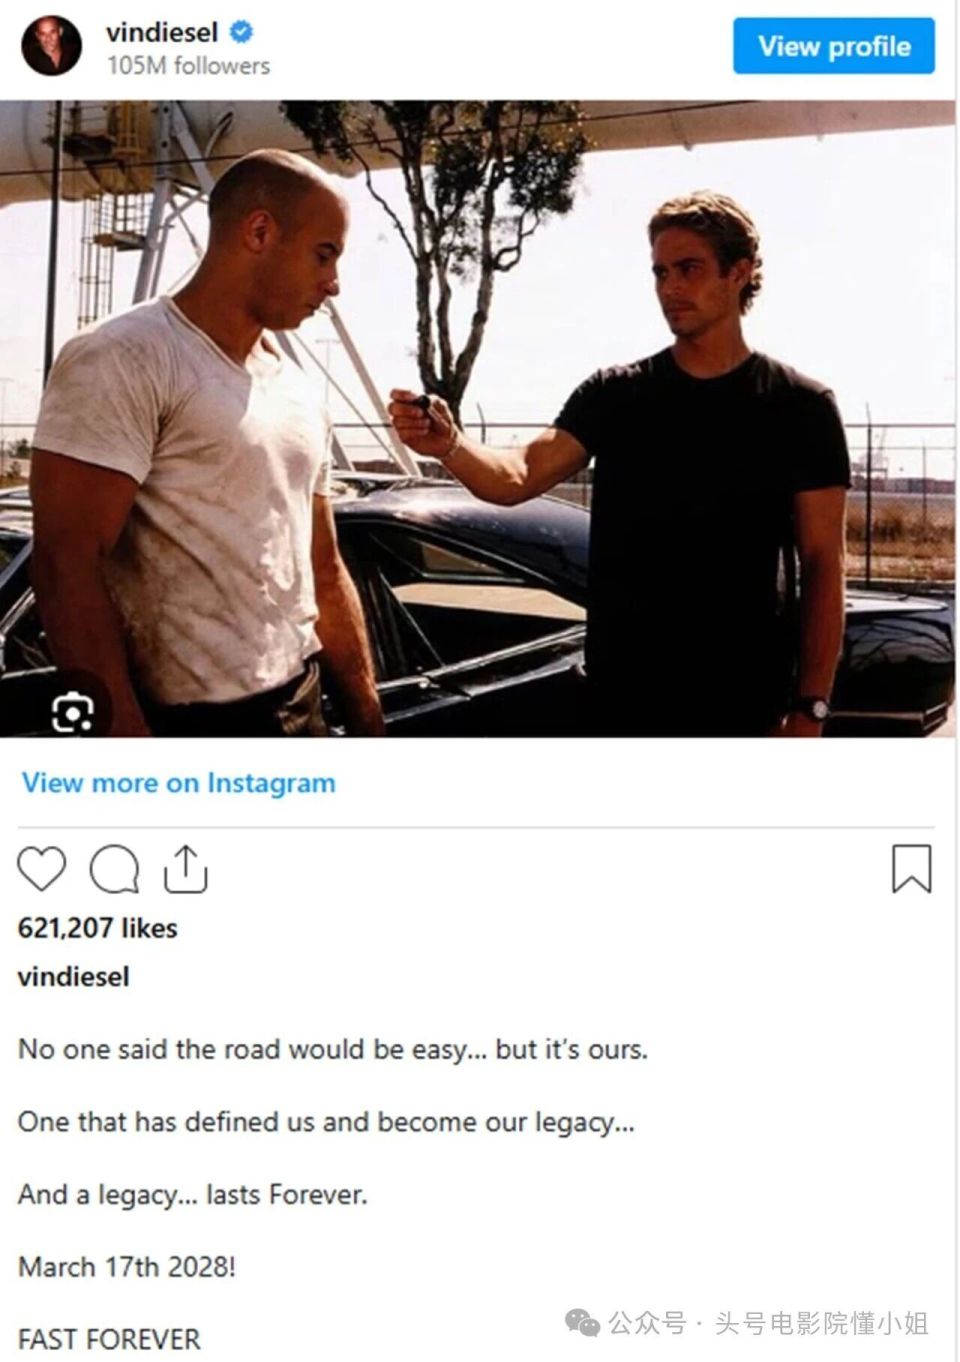Open the View more on Instagram link
The image size is (960, 1362).
(179, 783)
